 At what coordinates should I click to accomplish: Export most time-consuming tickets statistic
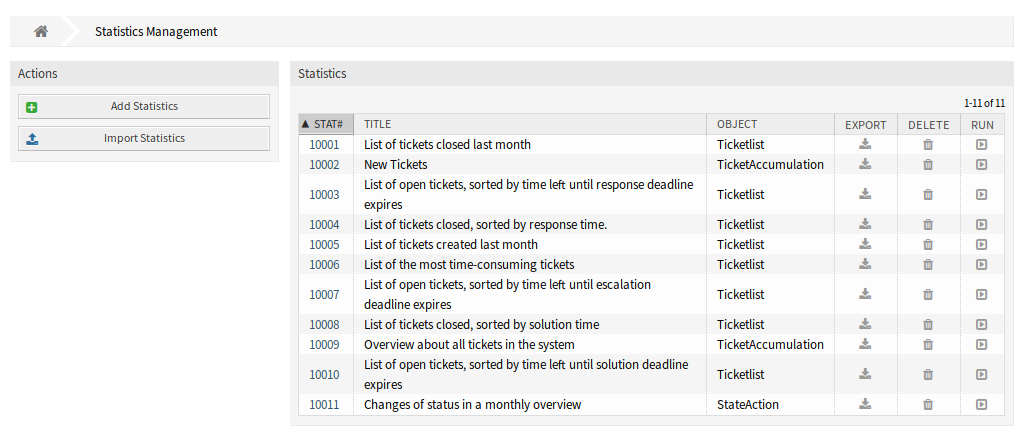pos(865,264)
